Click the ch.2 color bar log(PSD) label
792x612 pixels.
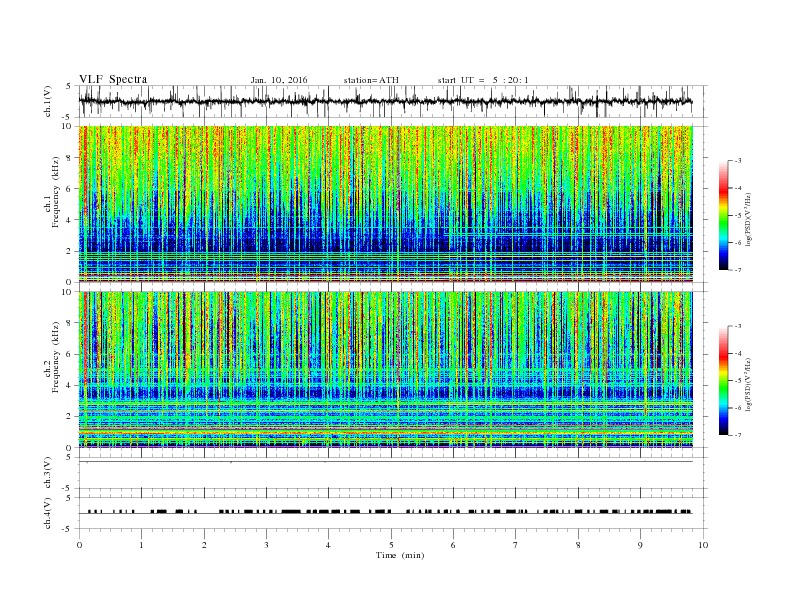tap(748, 384)
